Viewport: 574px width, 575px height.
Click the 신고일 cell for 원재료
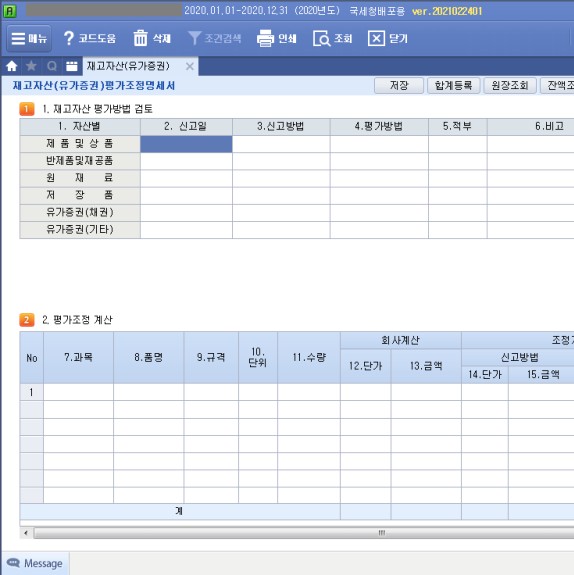[x=186, y=178]
